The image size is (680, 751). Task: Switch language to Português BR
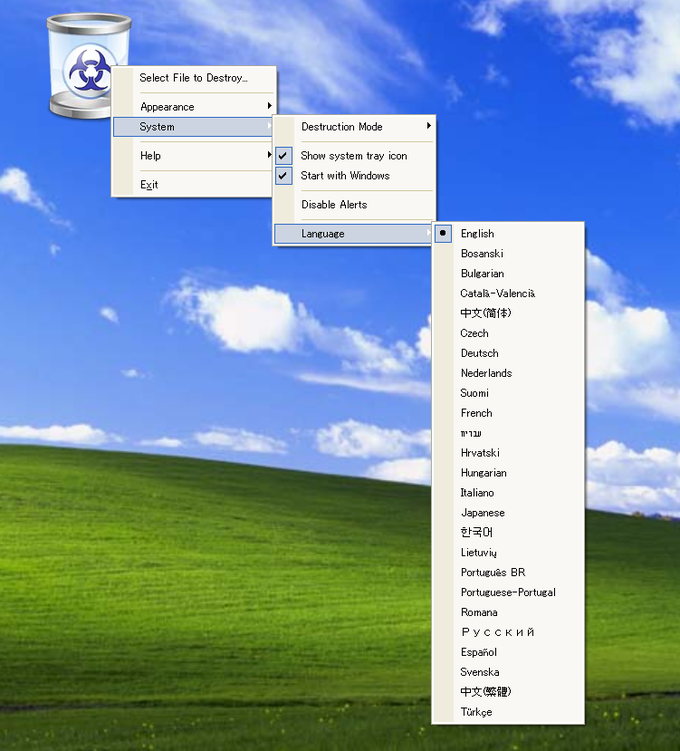click(x=508, y=572)
